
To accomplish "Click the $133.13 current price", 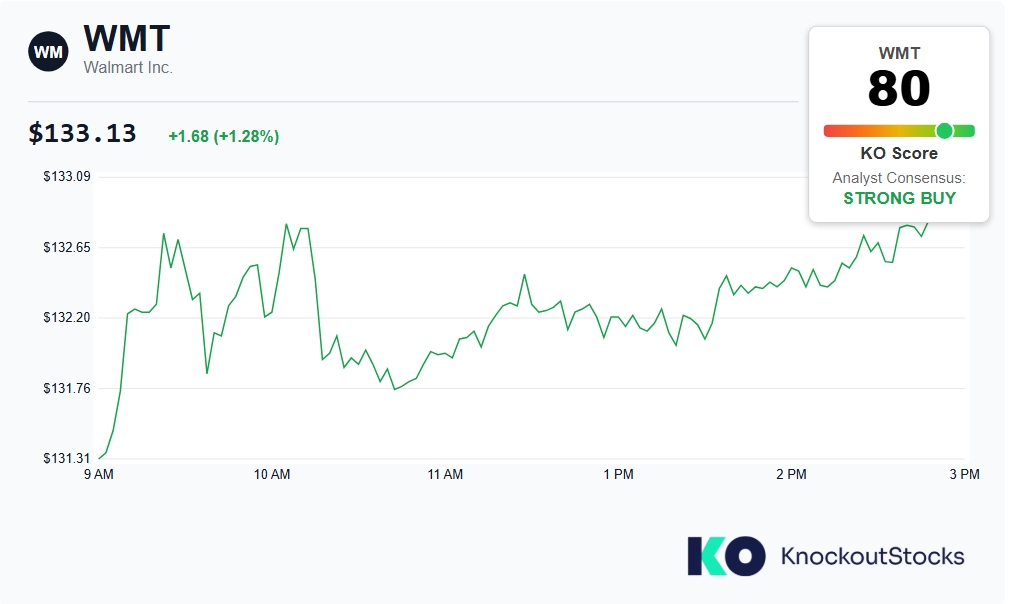I will click(x=82, y=133).
